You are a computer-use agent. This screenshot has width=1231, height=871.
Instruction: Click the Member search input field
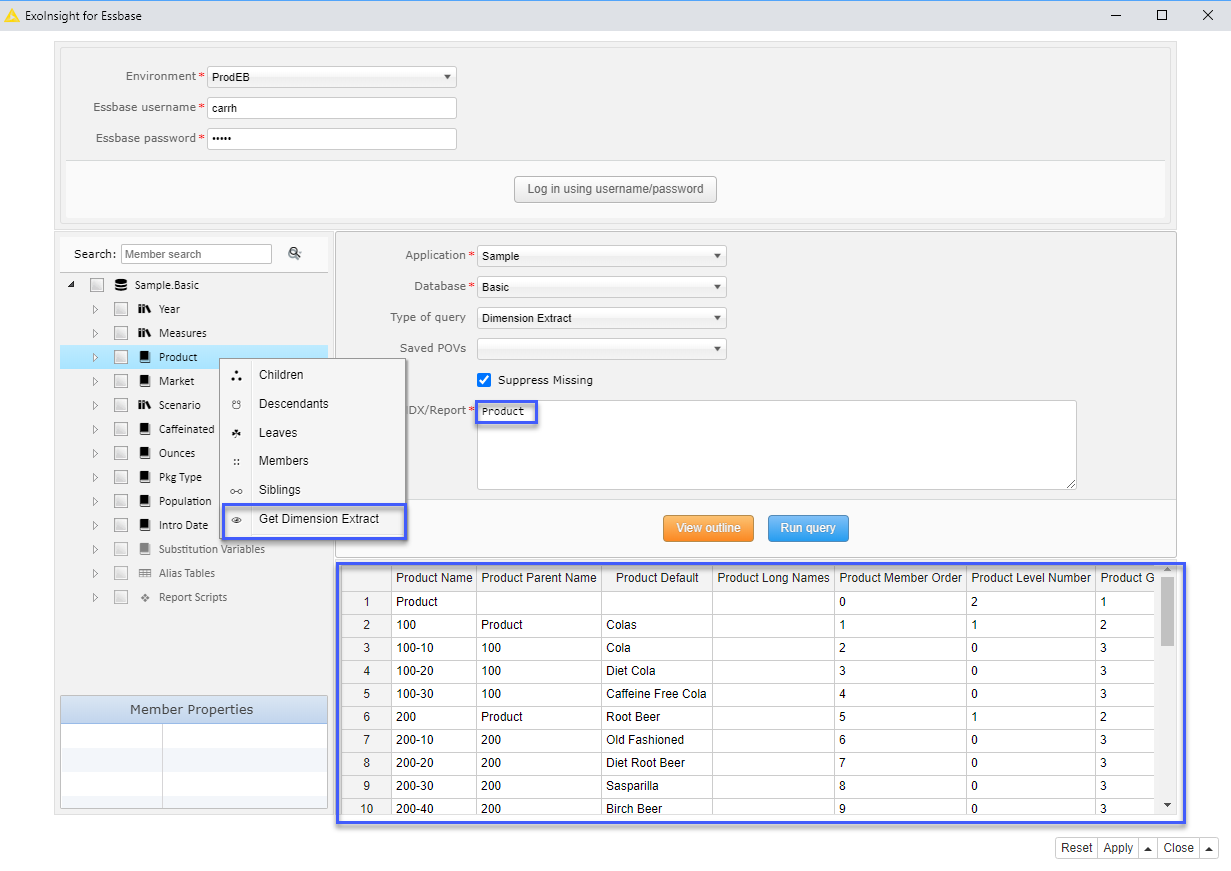click(x=196, y=254)
